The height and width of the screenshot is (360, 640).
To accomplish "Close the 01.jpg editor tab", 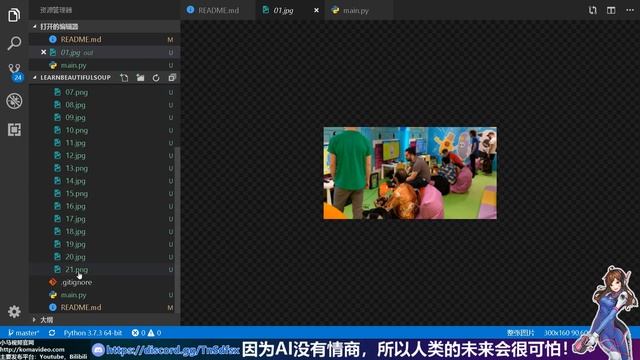I will (316, 10).
